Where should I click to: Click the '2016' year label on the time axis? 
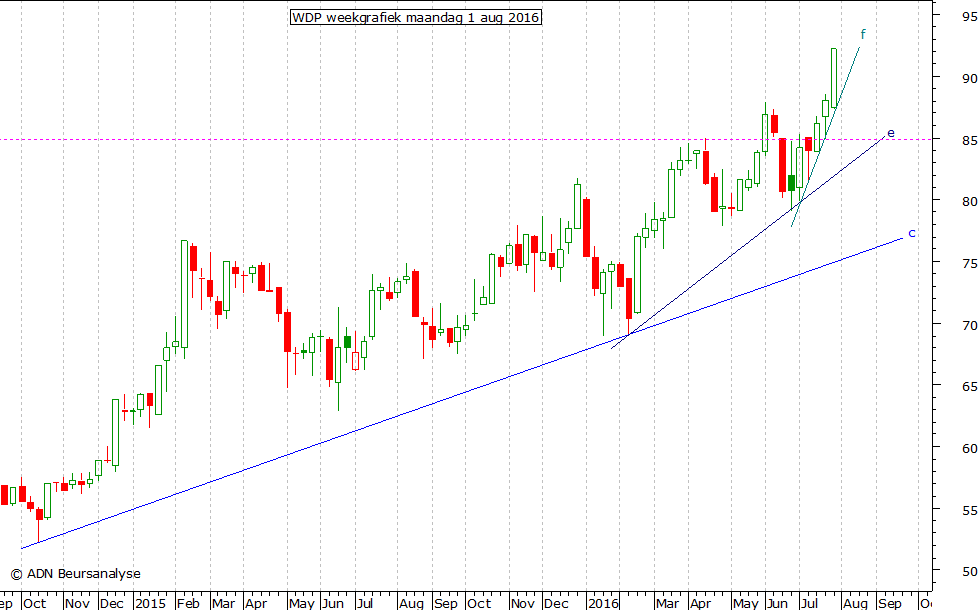click(604, 603)
